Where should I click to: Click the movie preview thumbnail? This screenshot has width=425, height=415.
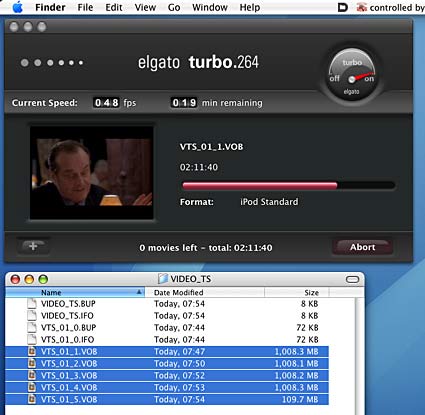tap(92, 173)
